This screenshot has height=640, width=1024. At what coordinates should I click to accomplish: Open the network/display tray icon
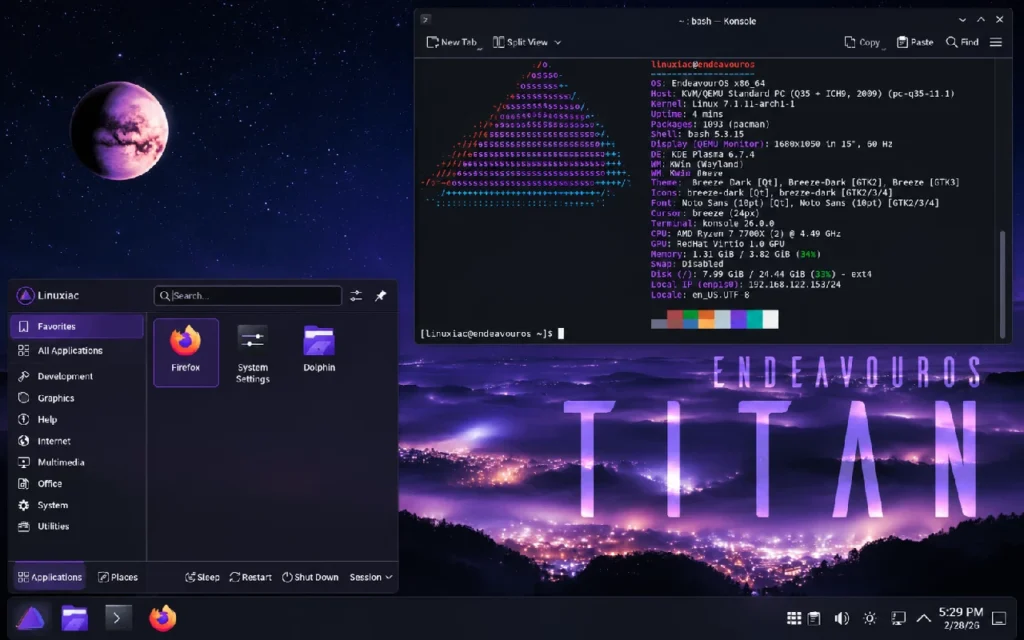[899, 618]
